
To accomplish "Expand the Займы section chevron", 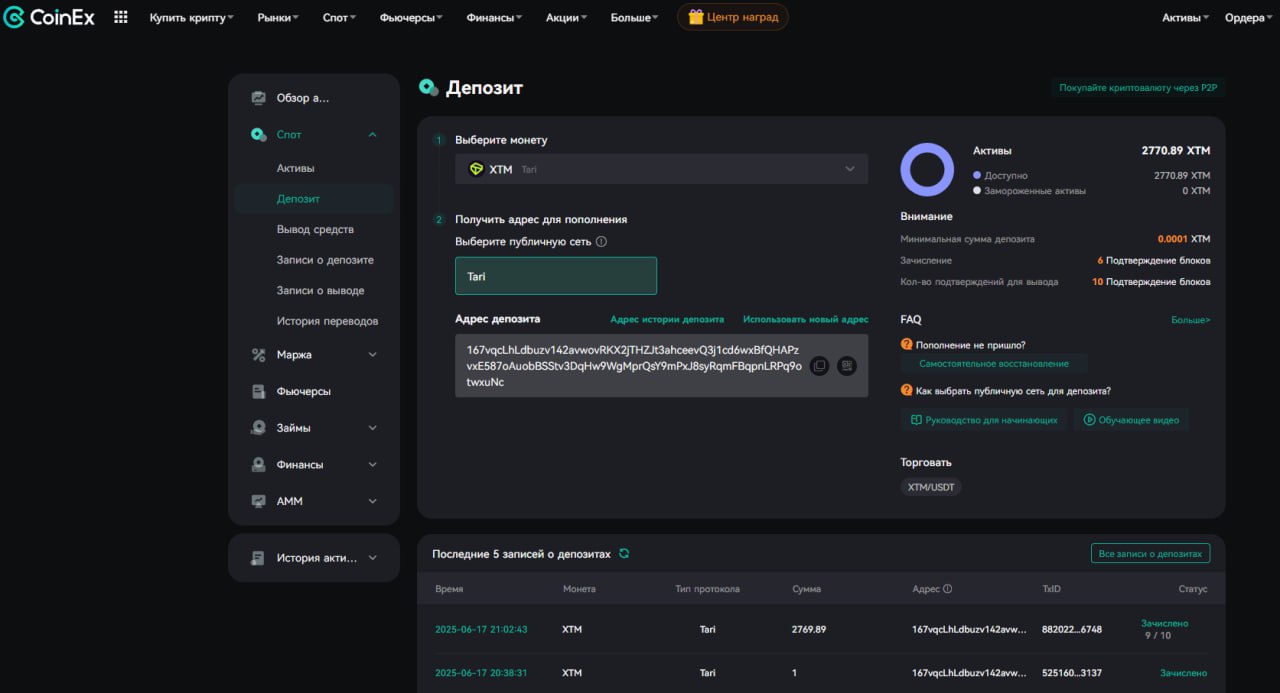I will tap(372, 428).
